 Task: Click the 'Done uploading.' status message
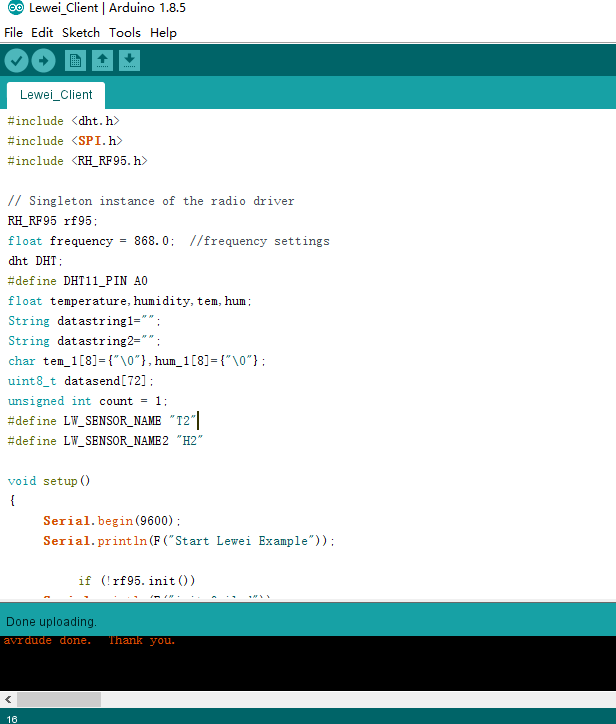51,622
